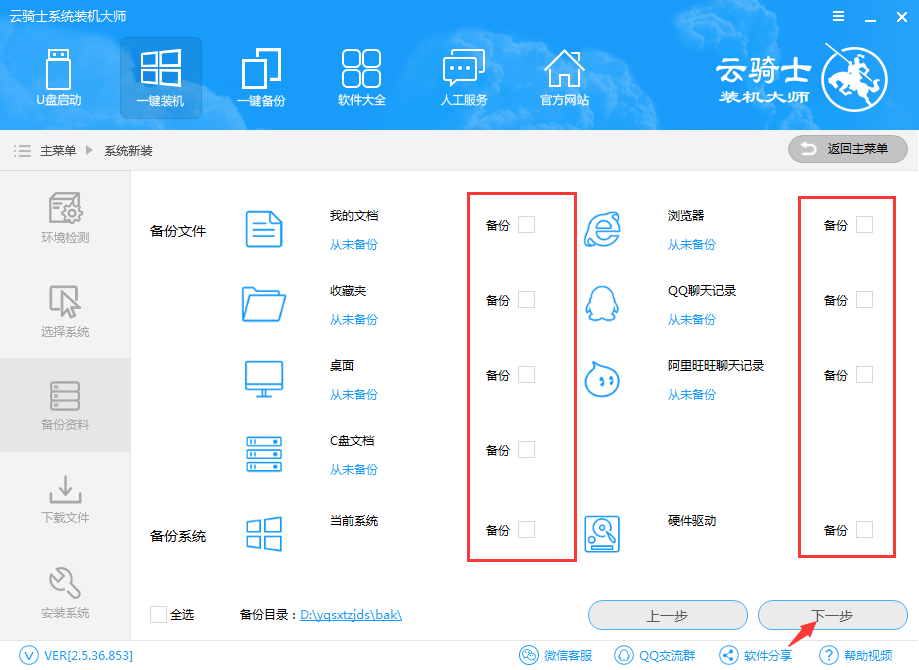Viewport: 919px width, 670px height.
Task: Visit the 官方网站 homepage
Action: pyautogui.click(x=564, y=78)
